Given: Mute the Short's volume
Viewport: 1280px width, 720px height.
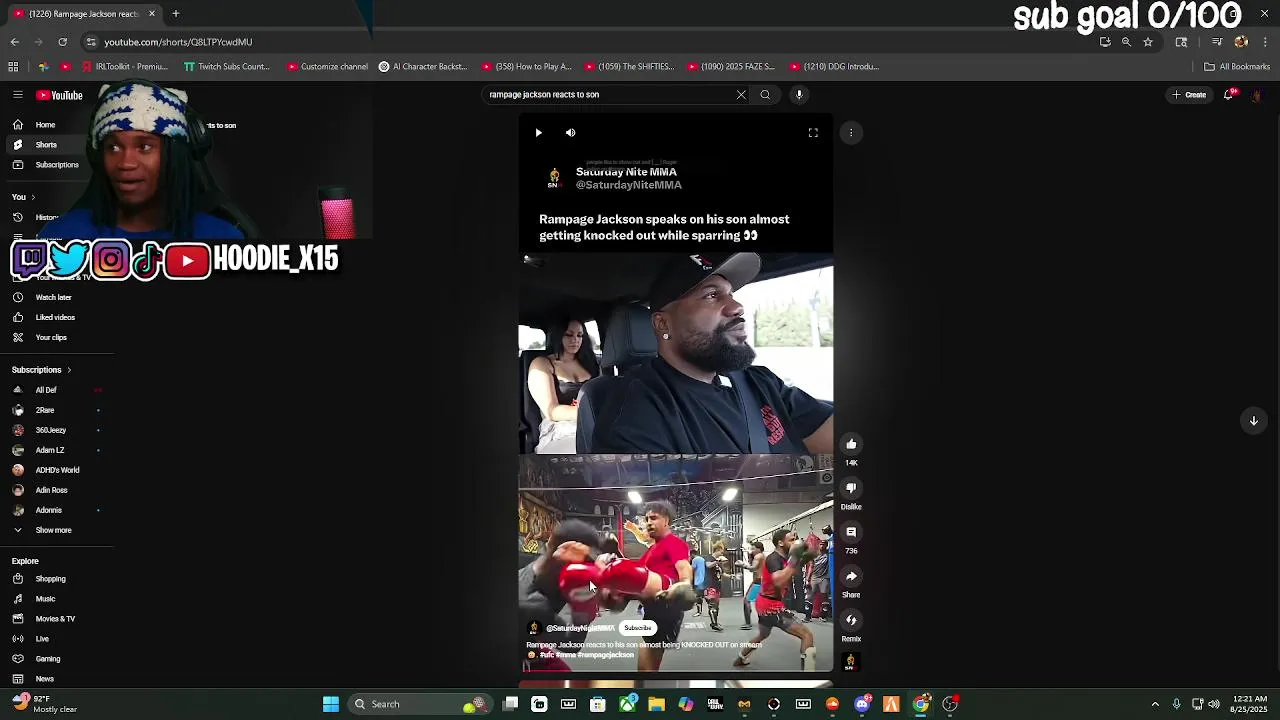Looking at the screenshot, I should (570, 132).
